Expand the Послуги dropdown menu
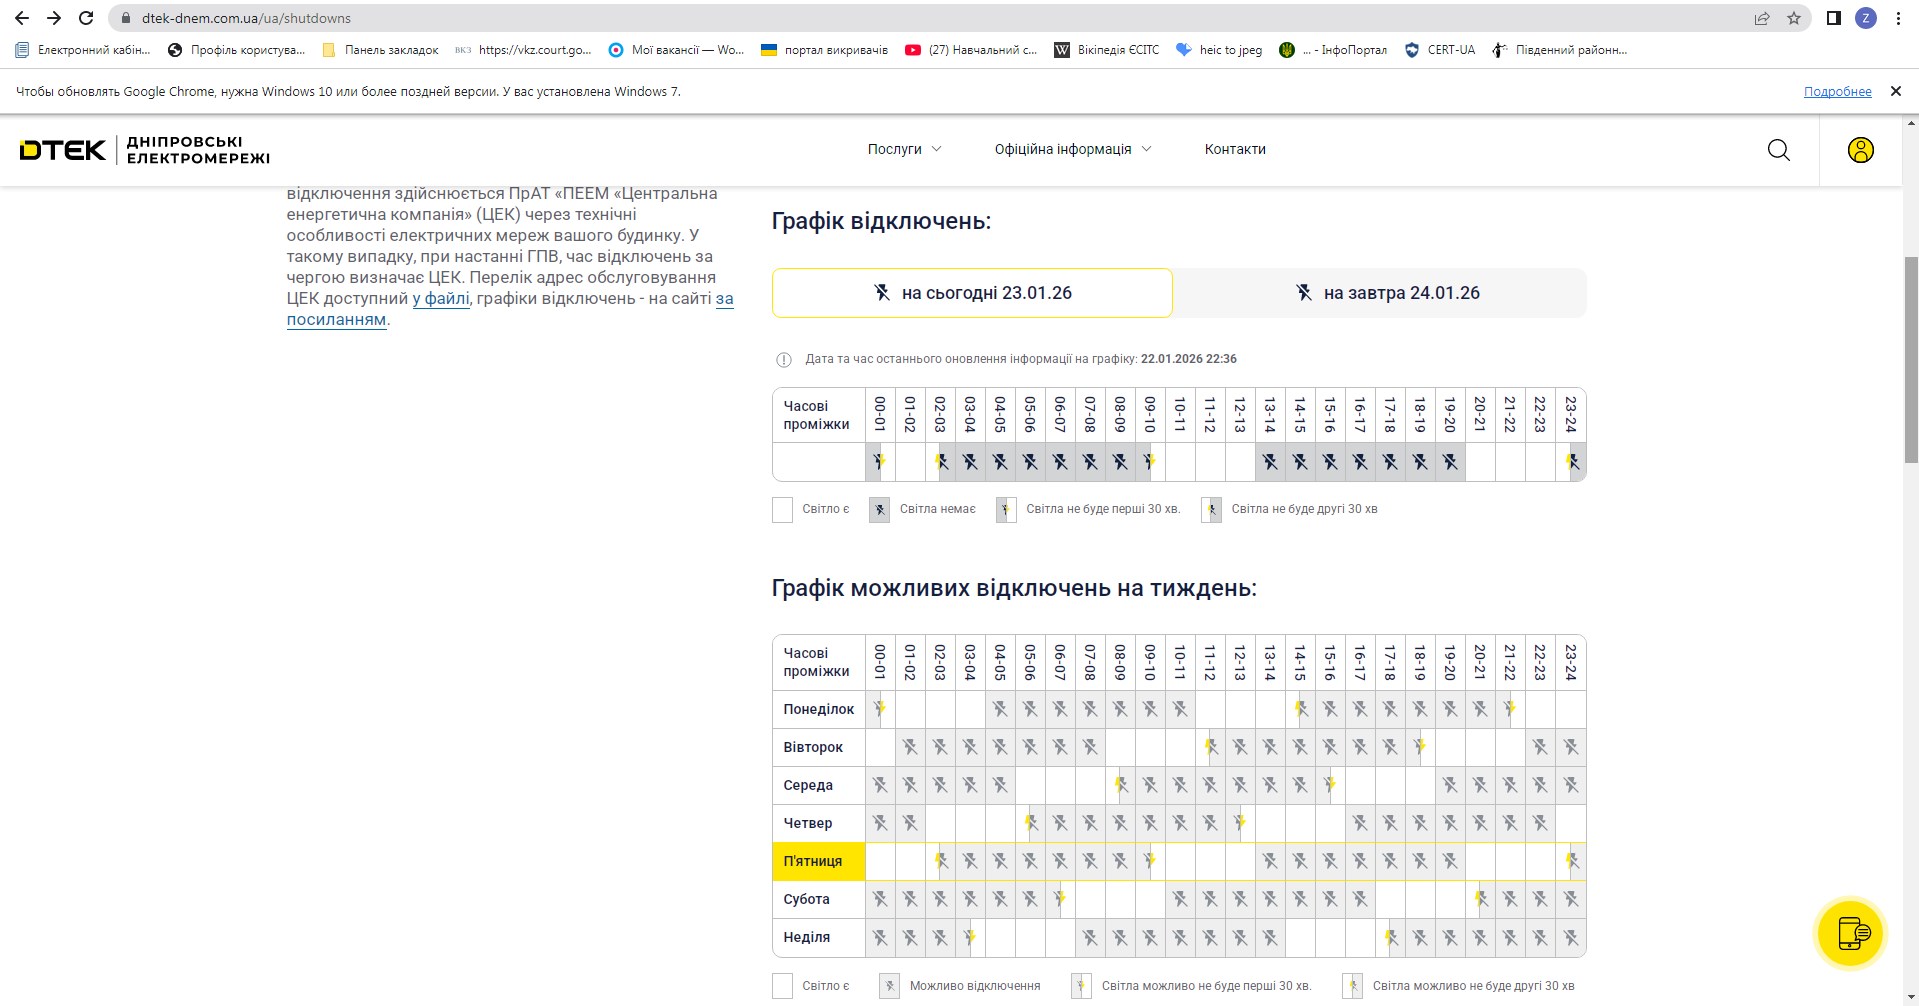 (x=904, y=149)
